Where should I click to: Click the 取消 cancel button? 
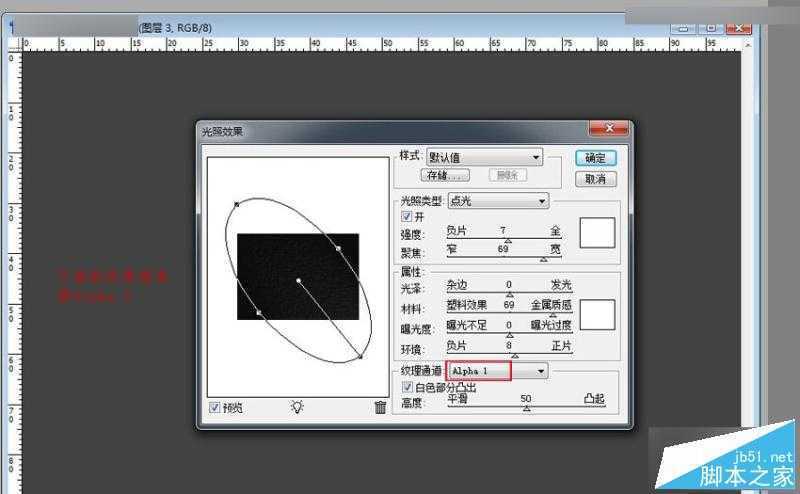pyautogui.click(x=595, y=179)
